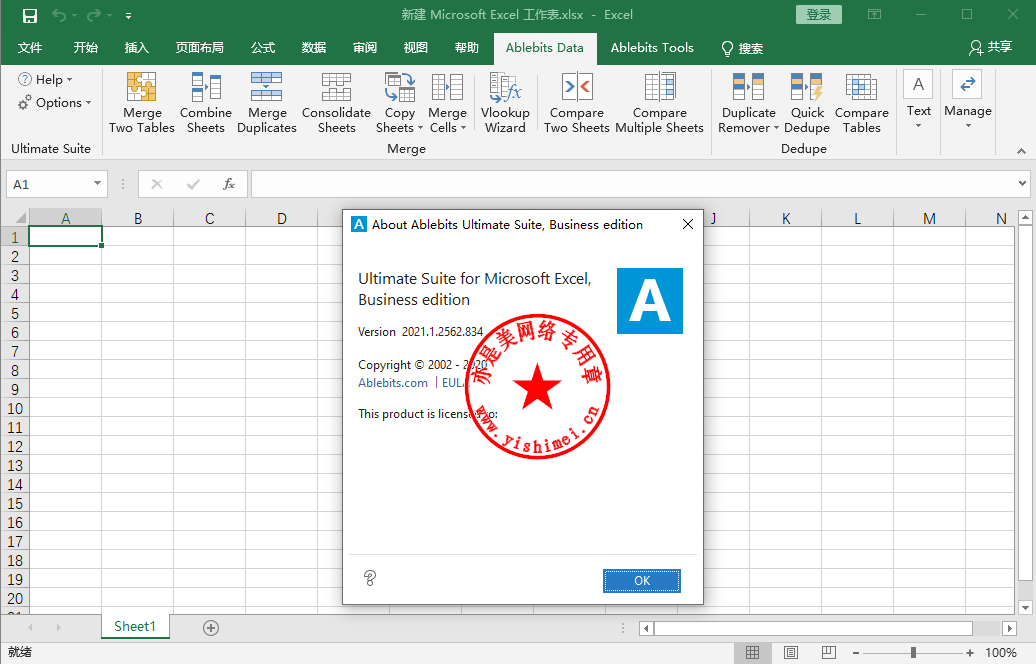Image resolution: width=1036 pixels, height=664 pixels.
Task: Close the About Ablebits dialog
Action: pos(688,225)
